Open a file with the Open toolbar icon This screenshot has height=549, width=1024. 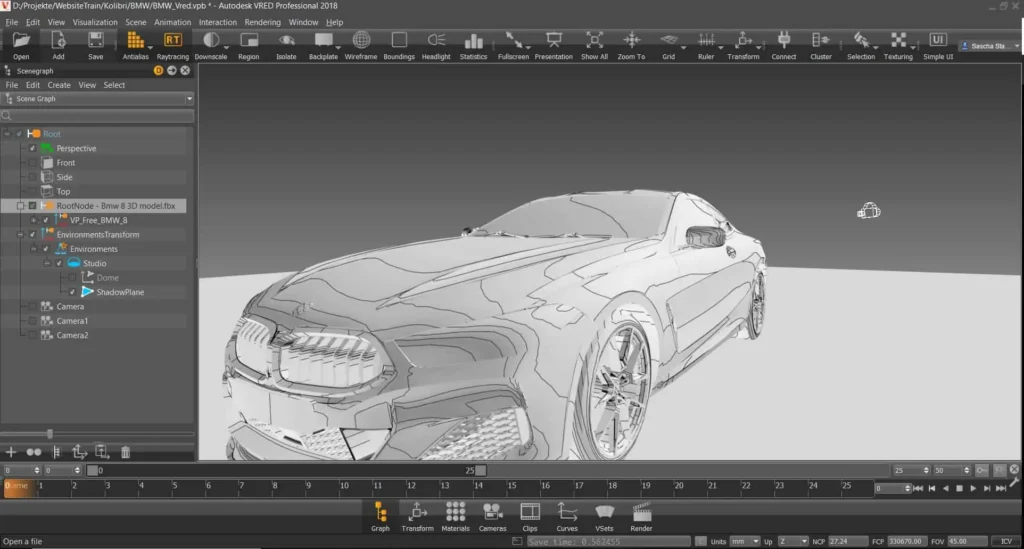coord(21,41)
